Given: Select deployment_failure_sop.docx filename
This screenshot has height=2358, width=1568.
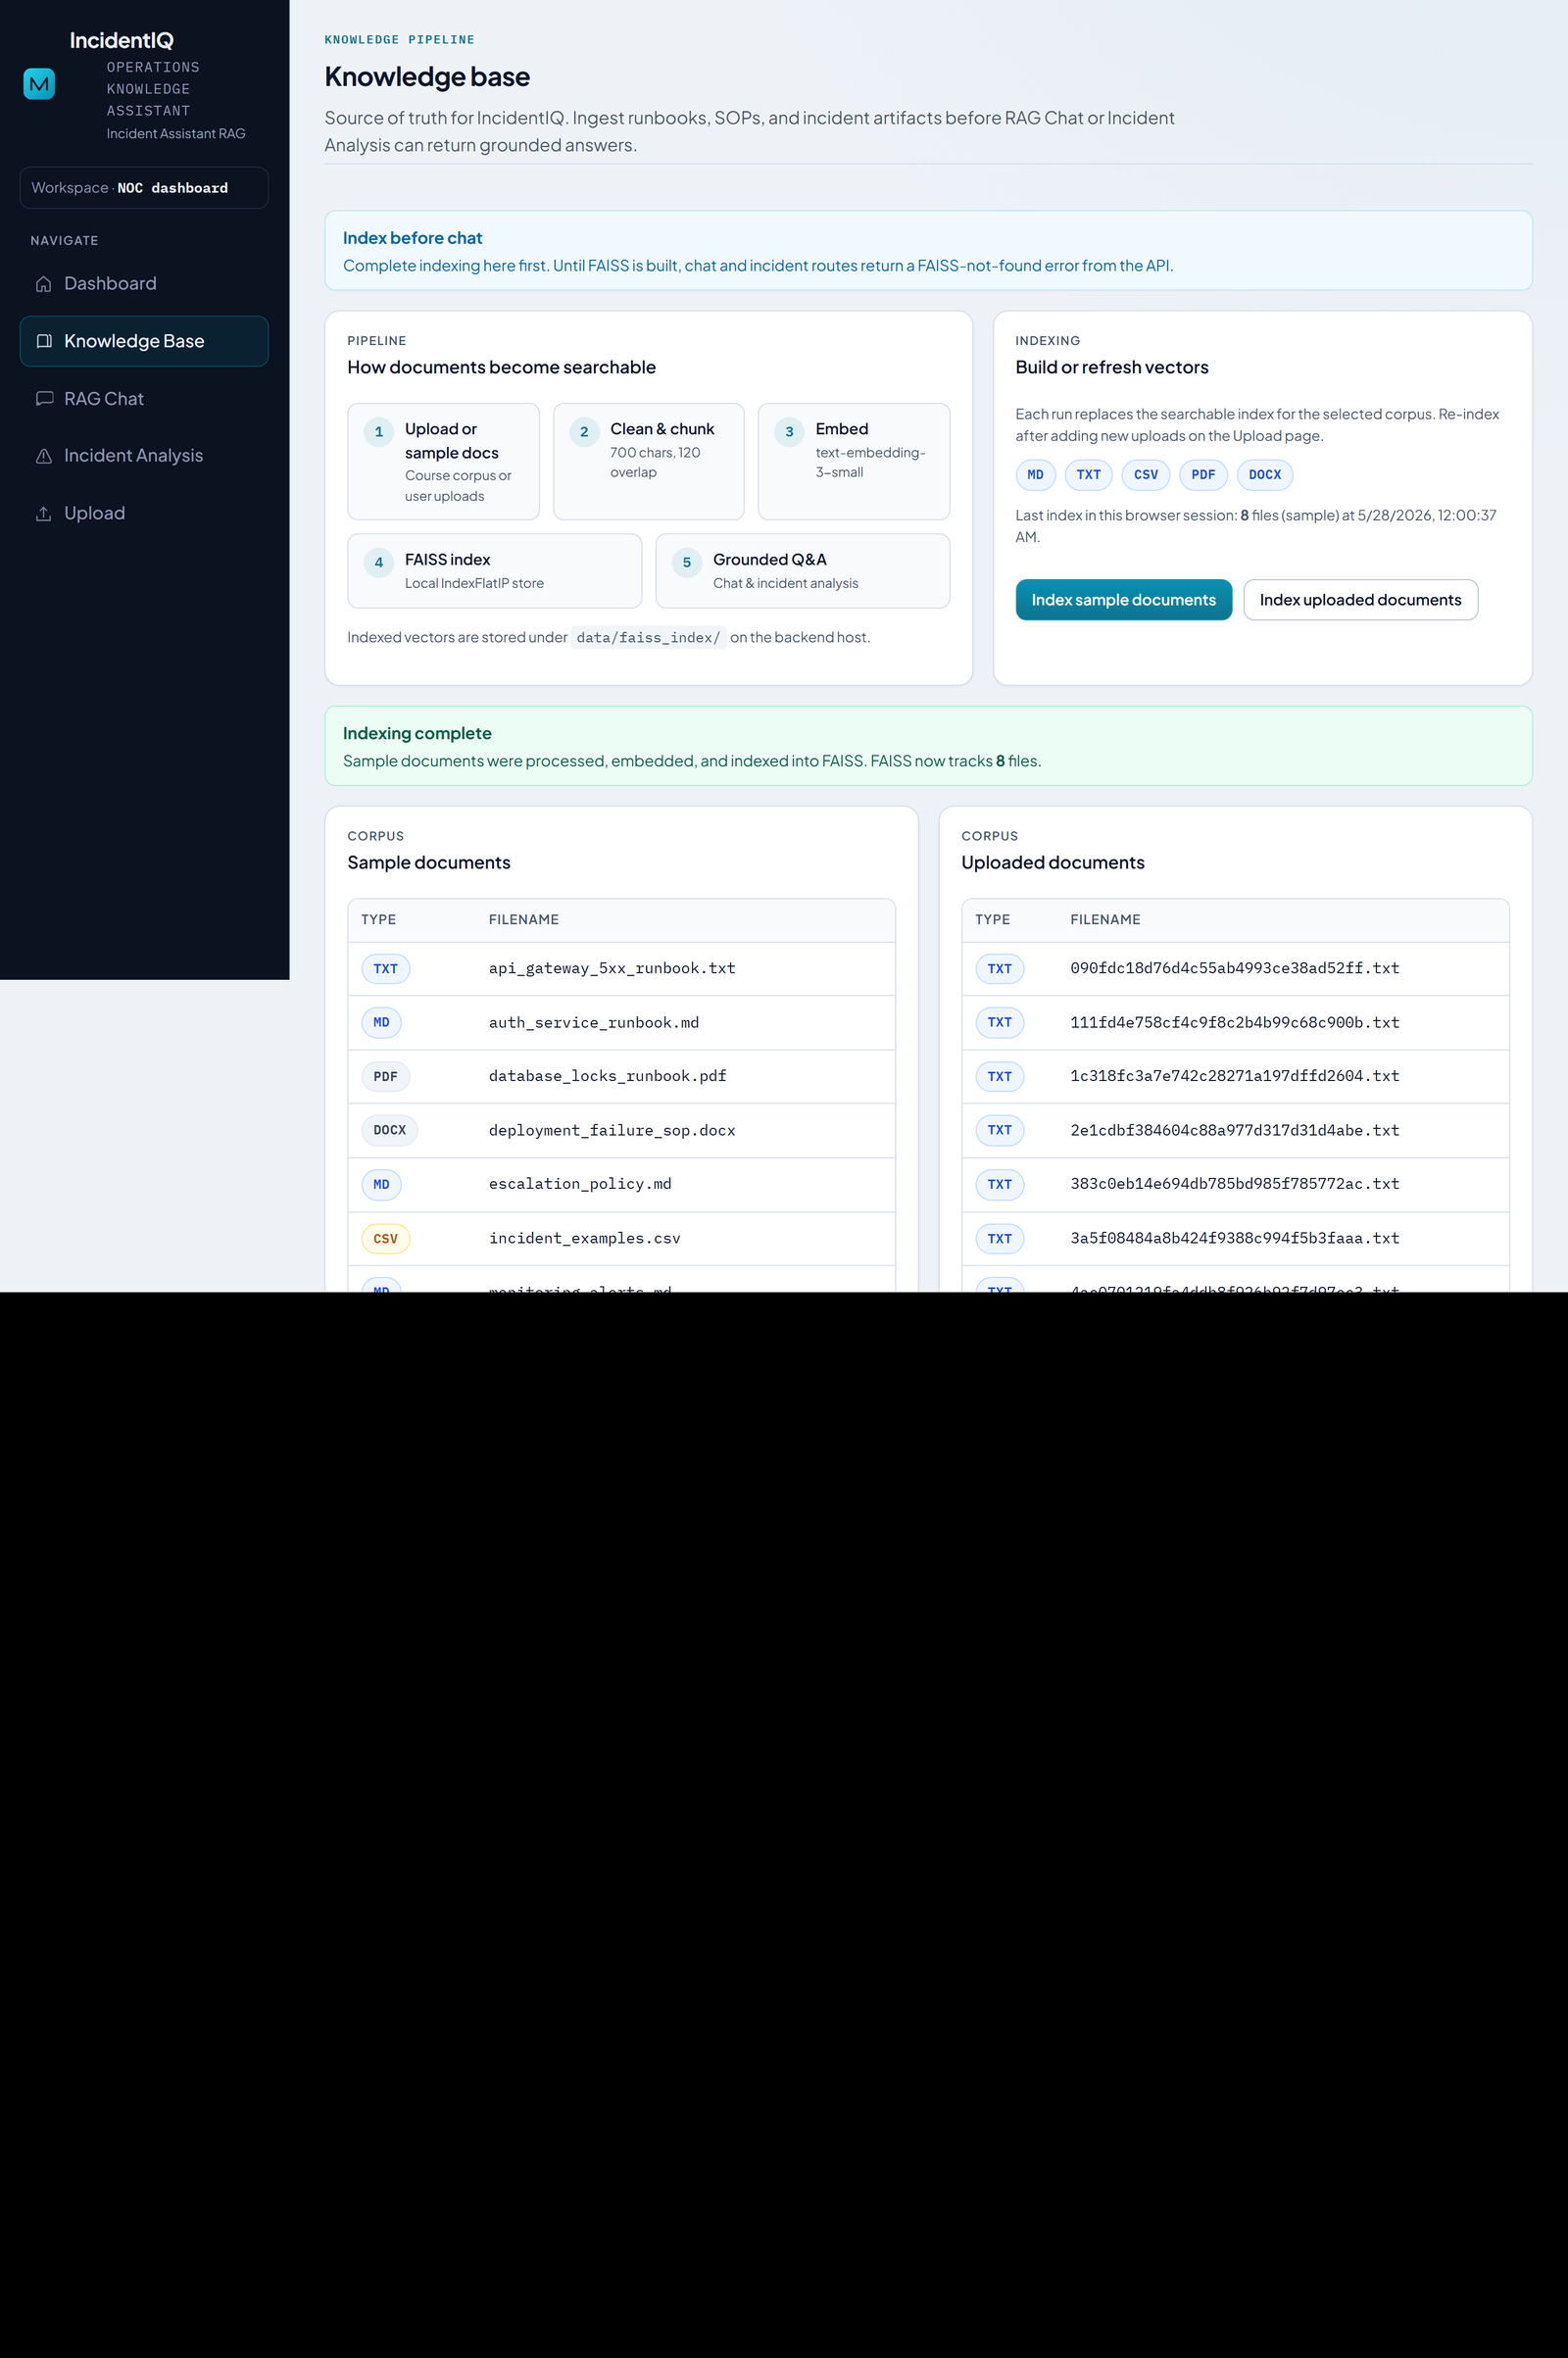Looking at the screenshot, I should coord(612,1131).
